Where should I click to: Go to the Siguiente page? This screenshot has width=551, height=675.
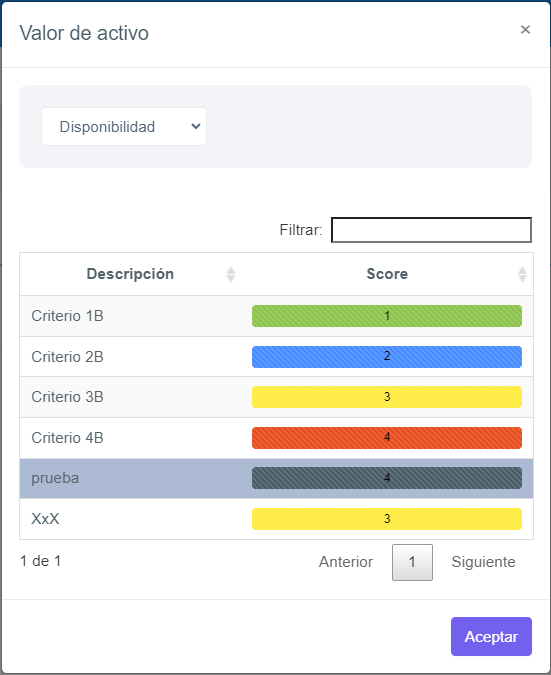click(x=483, y=562)
